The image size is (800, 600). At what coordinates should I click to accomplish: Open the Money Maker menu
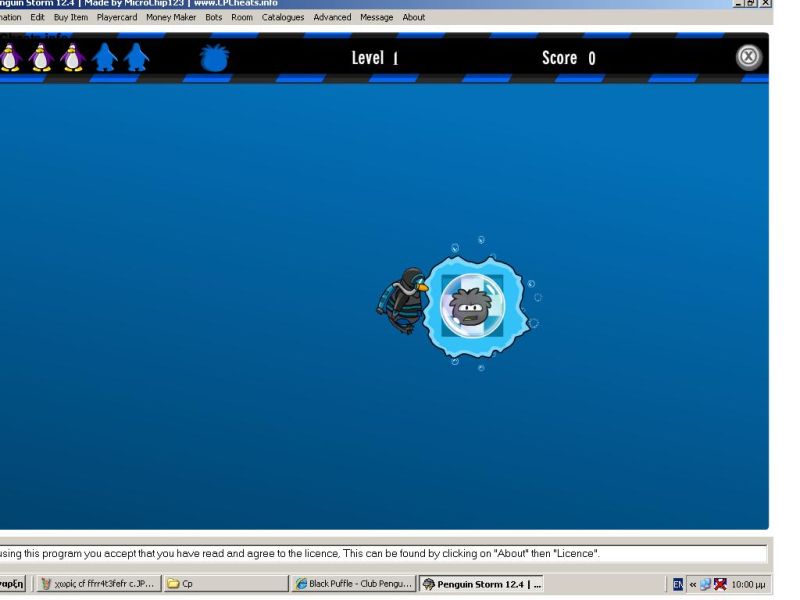[171, 17]
